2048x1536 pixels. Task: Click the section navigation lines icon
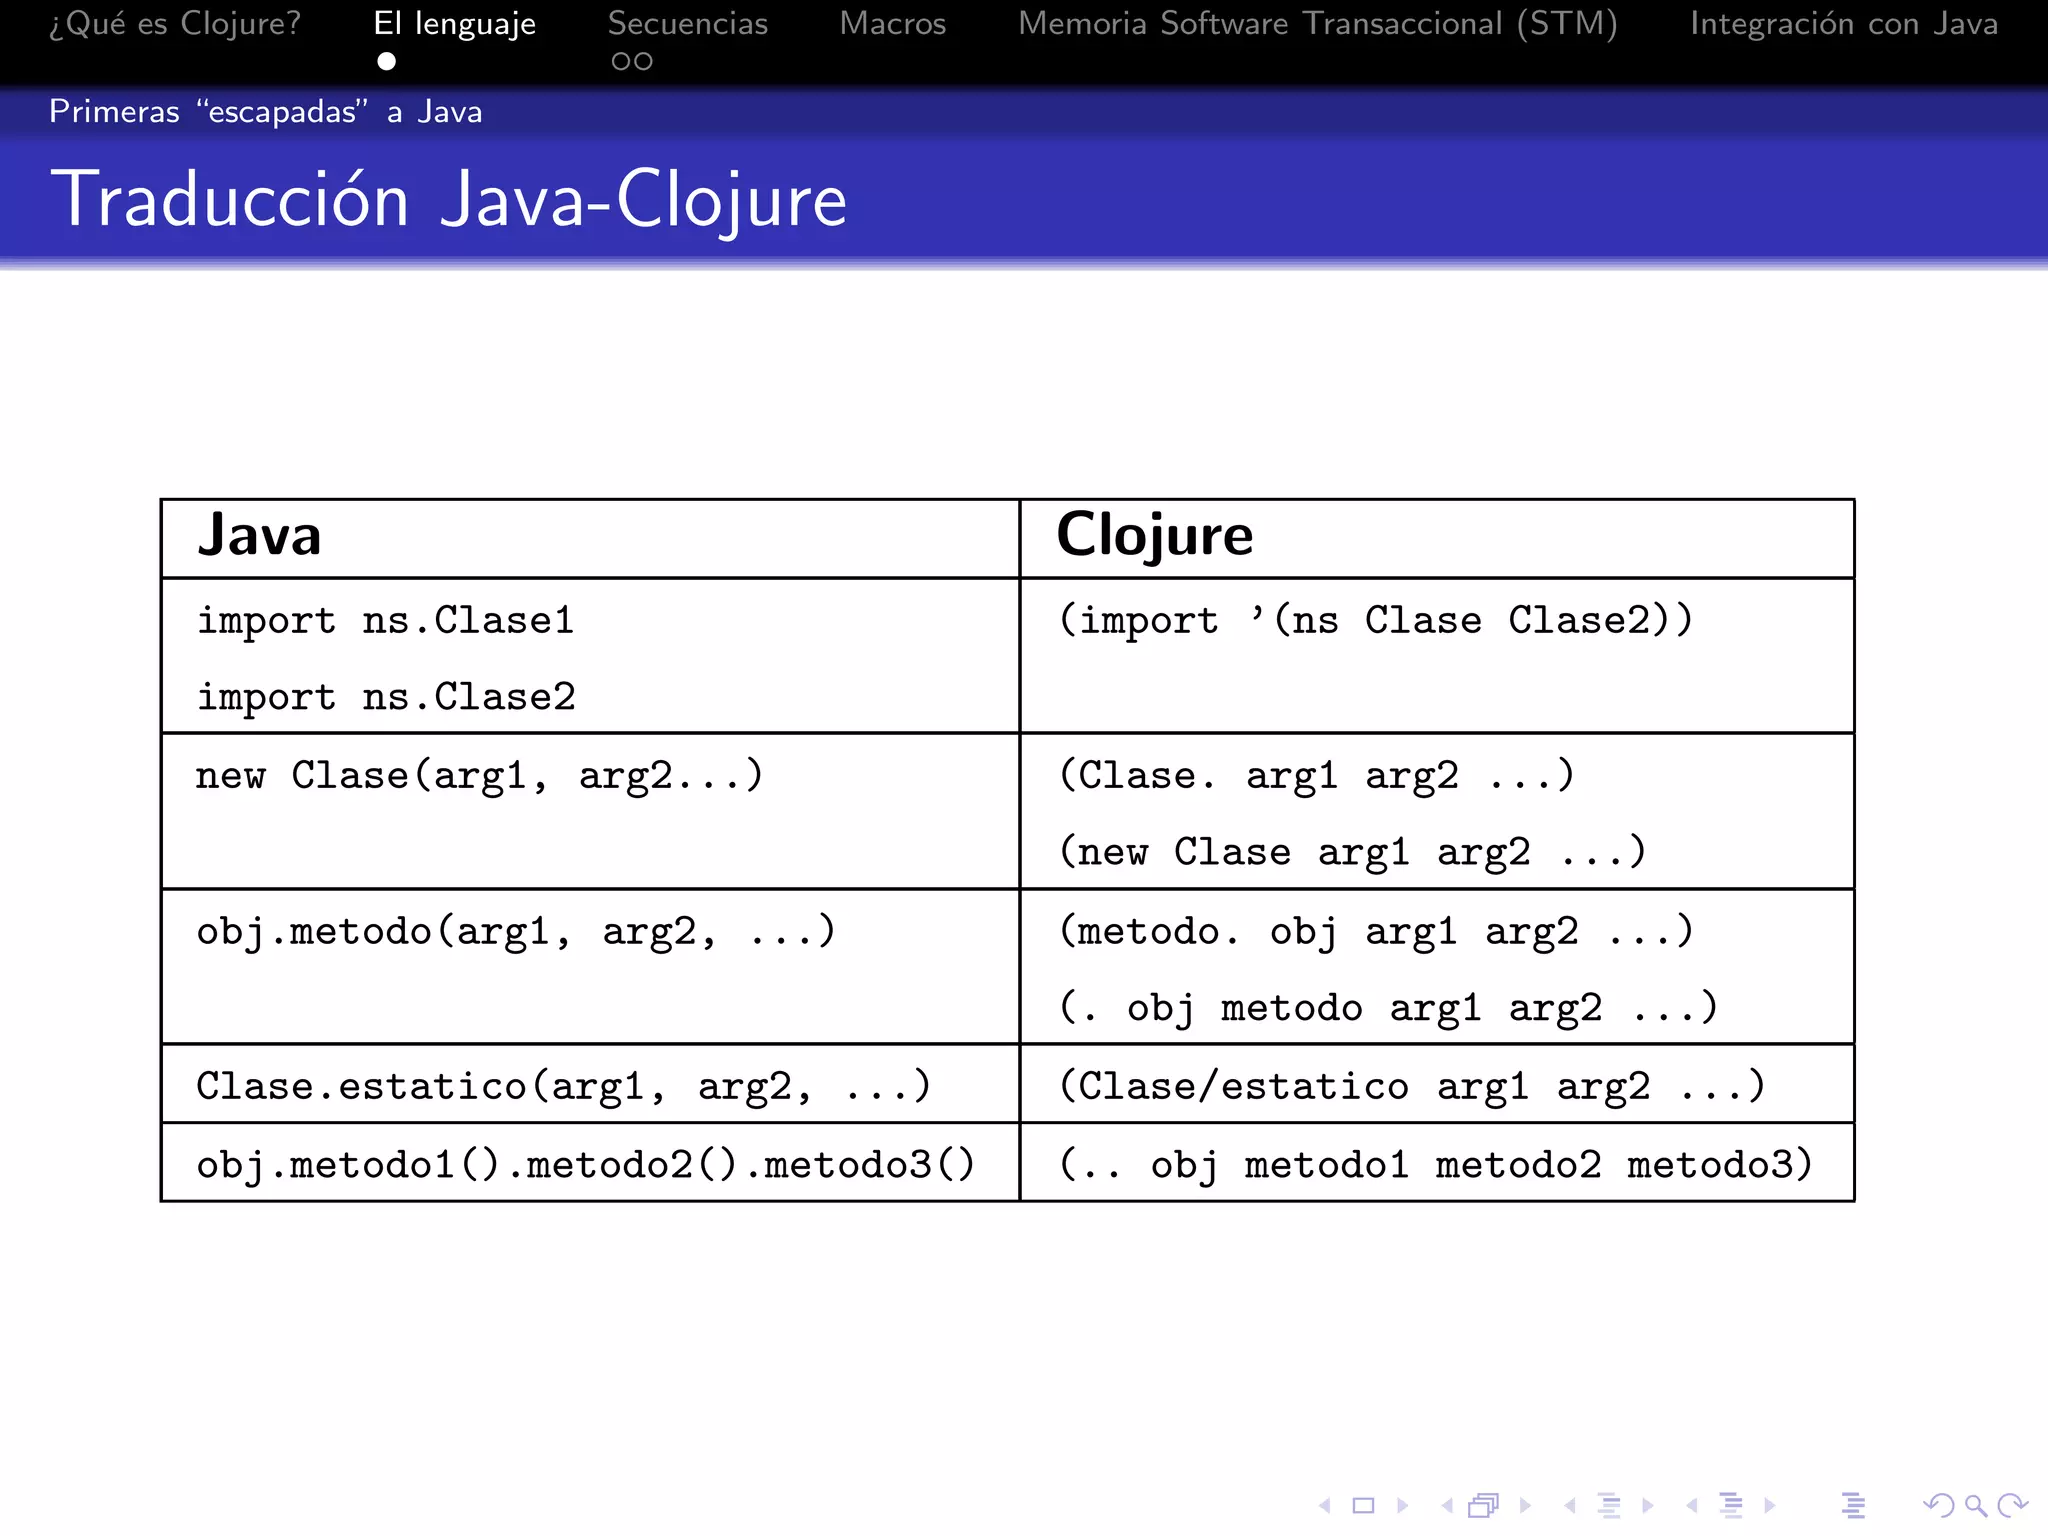[1731, 1505]
